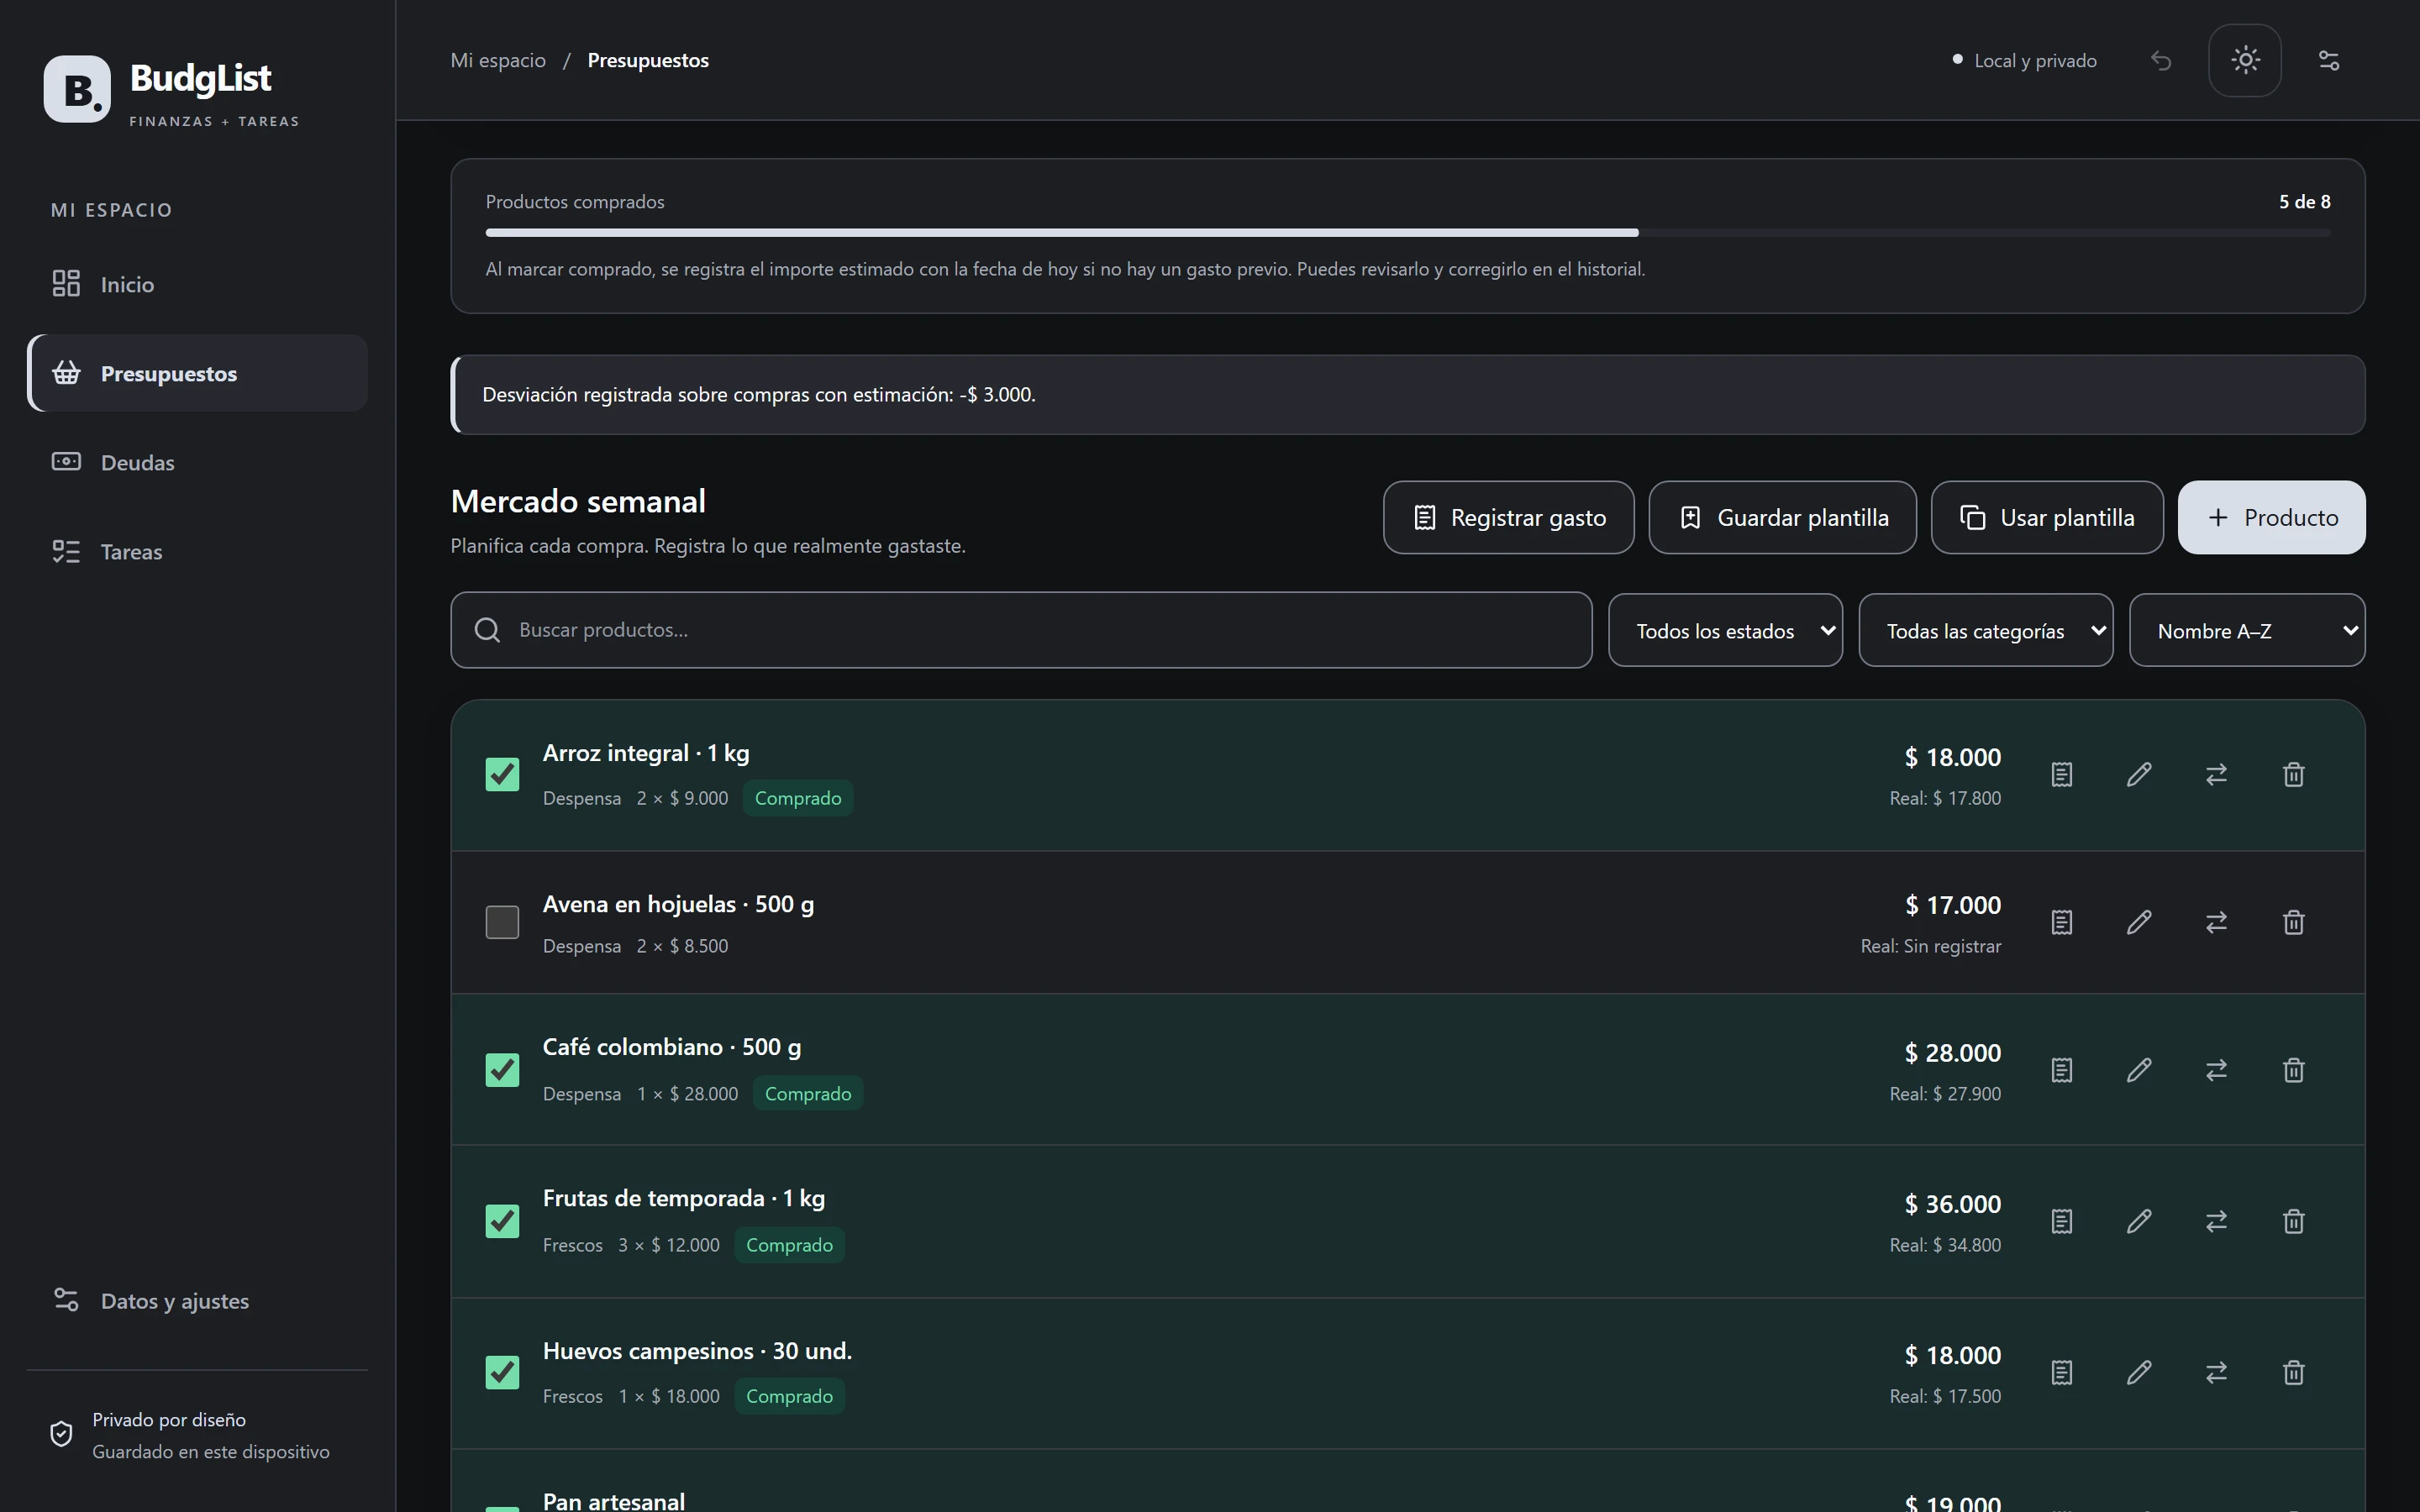
Task: Edit Avena en hojuelas with pencil icon
Action: [x=2139, y=922]
